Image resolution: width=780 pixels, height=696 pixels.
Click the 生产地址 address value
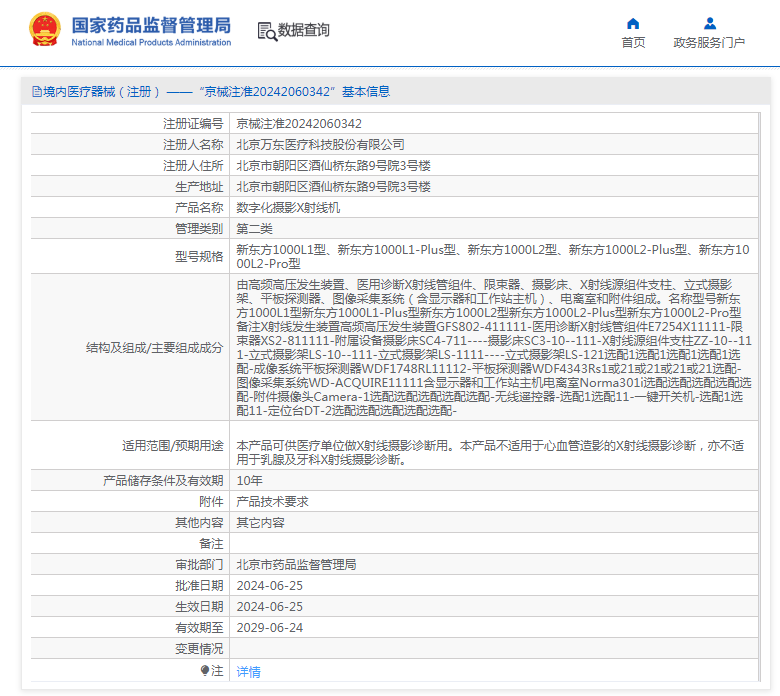coord(333,187)
